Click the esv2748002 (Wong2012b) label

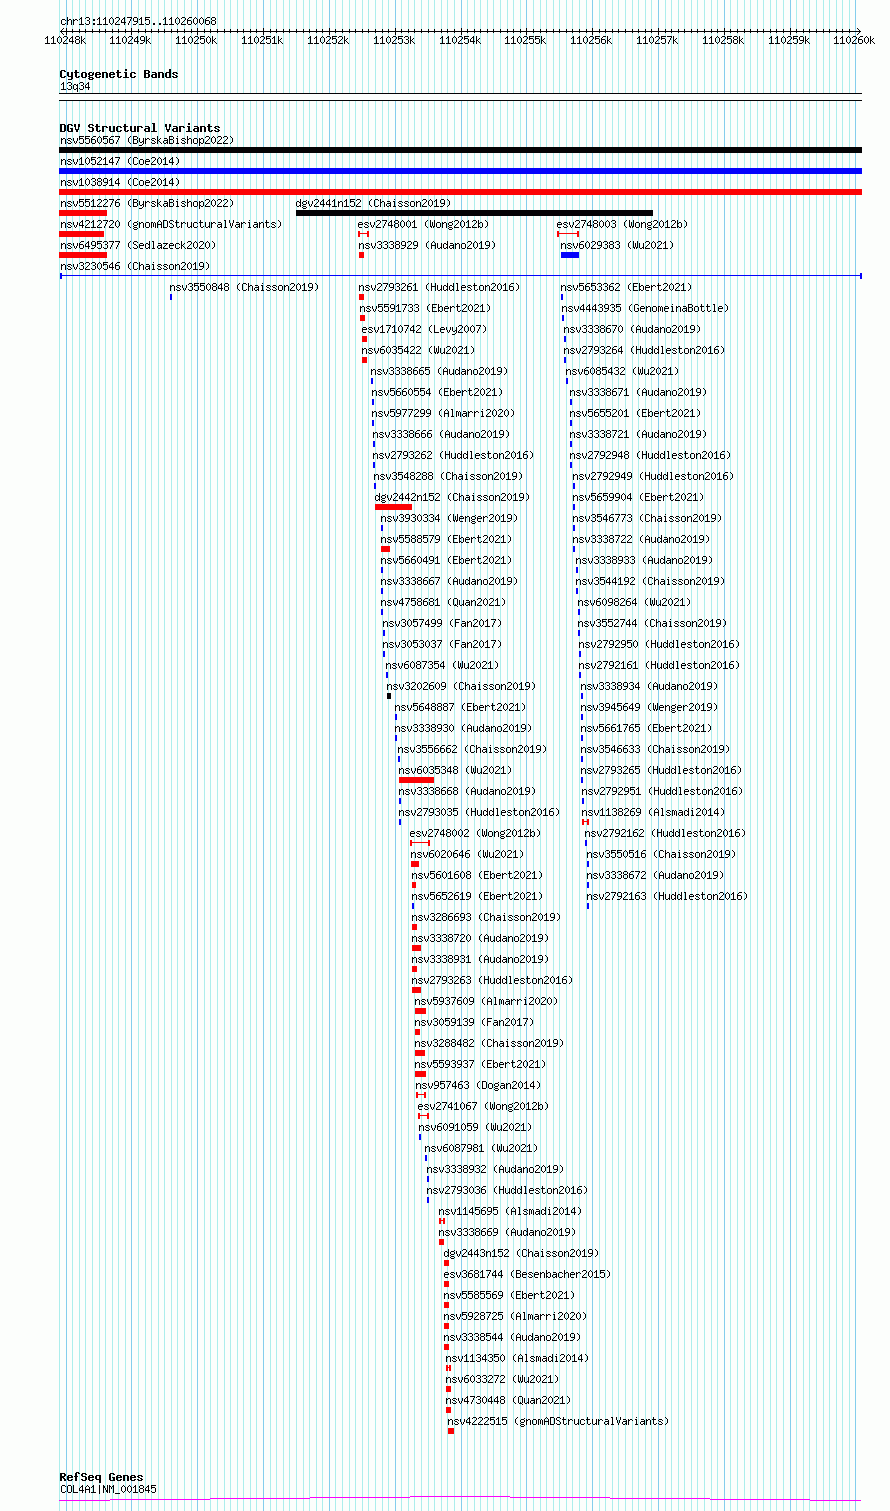click(475, 833)
